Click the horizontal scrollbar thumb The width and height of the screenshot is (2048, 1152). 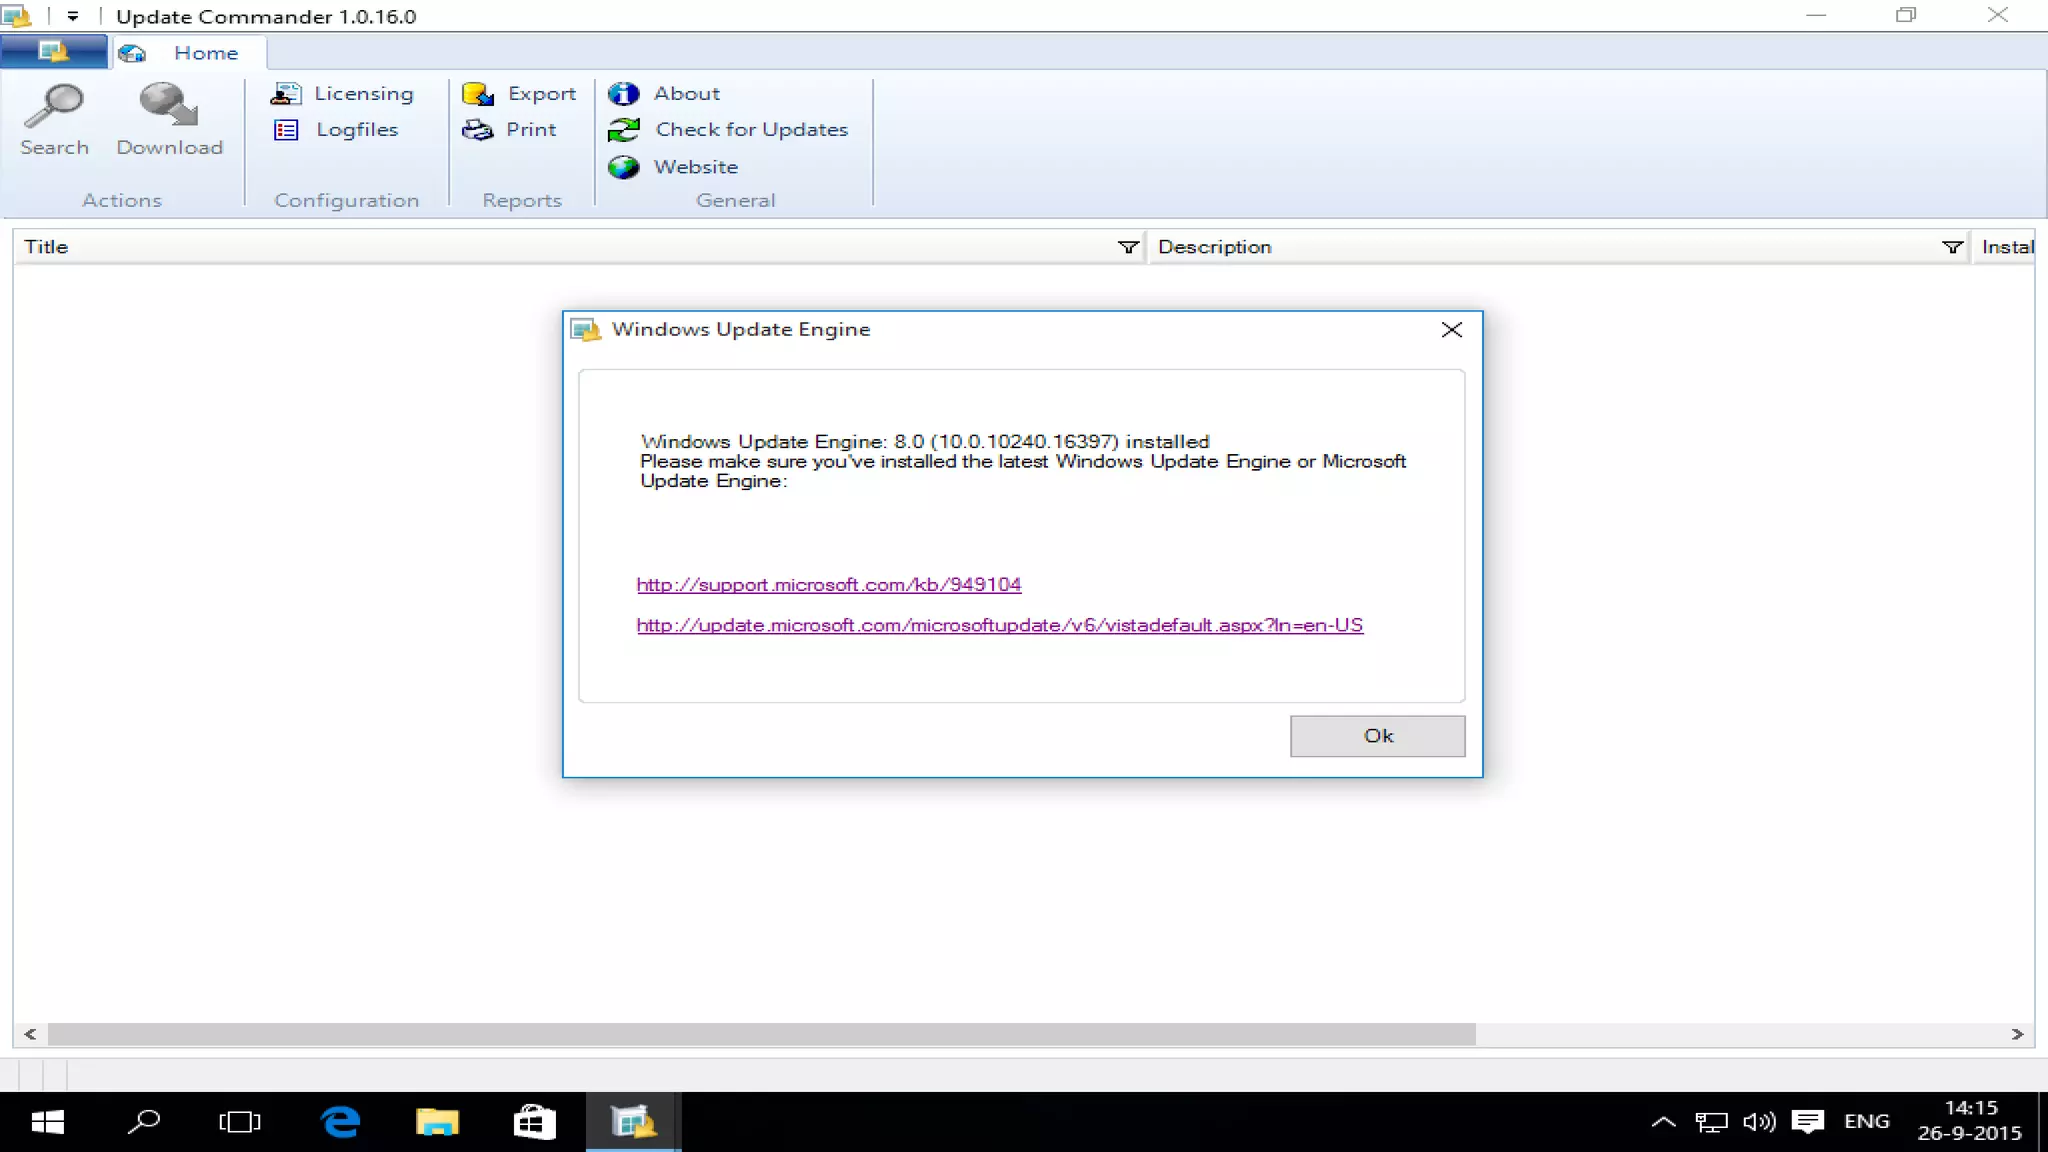click(x=762, y=1034)
